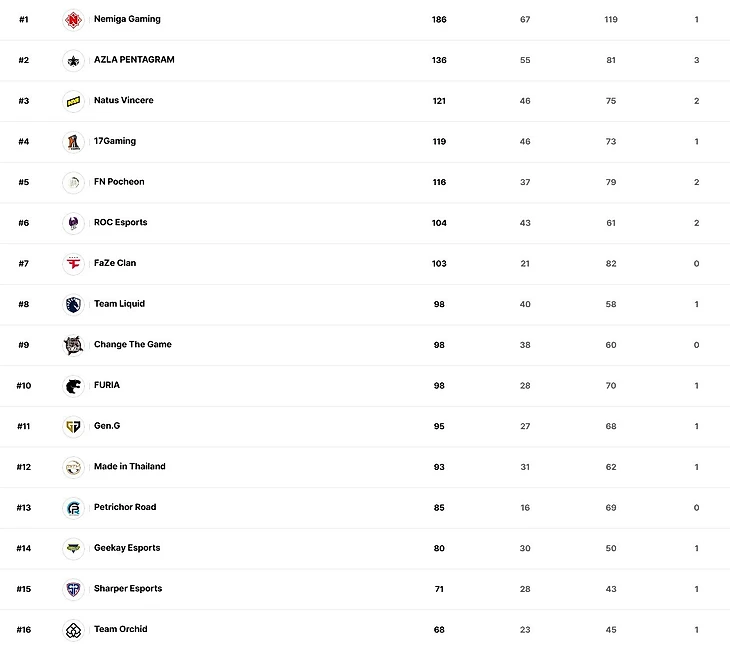Open the Sharper Esports team link
Screen dimensions: 730x650
[128, 589]
